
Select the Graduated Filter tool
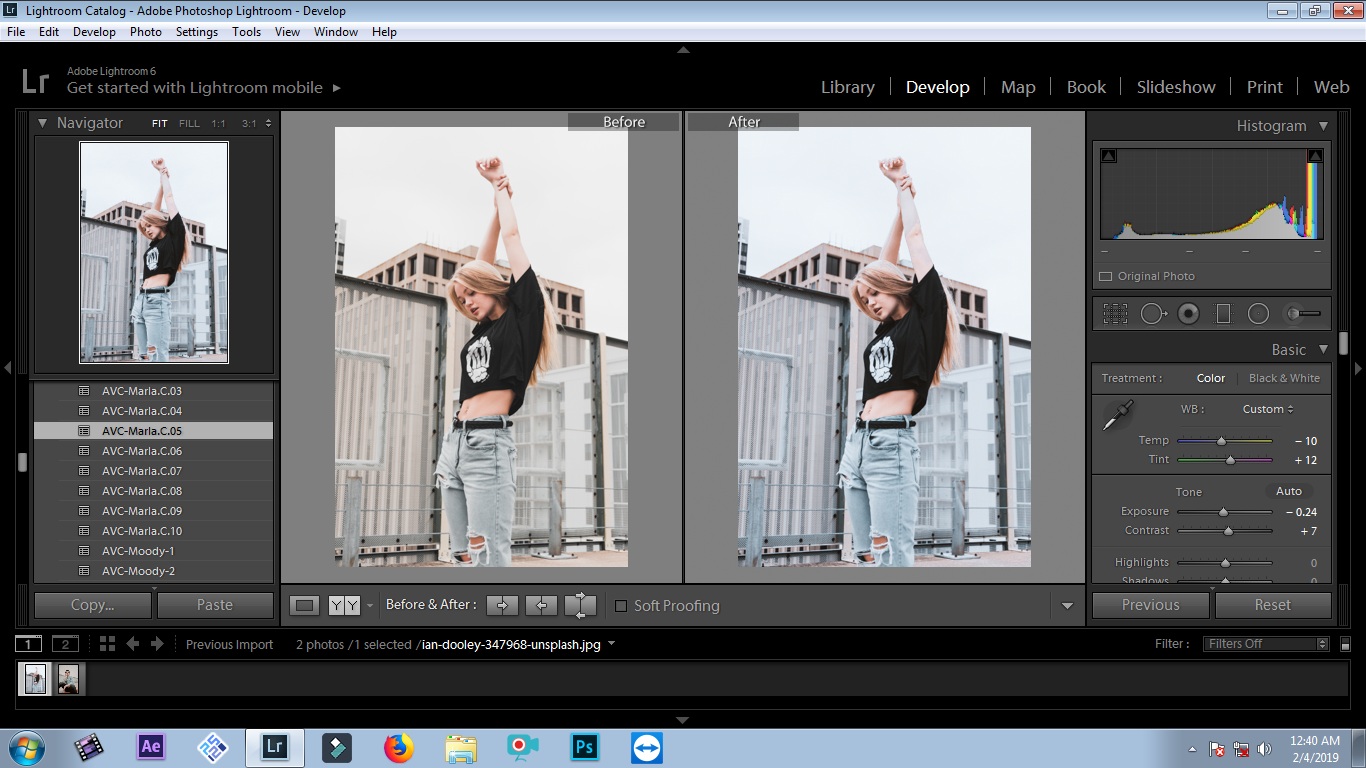pos(1223,314)
